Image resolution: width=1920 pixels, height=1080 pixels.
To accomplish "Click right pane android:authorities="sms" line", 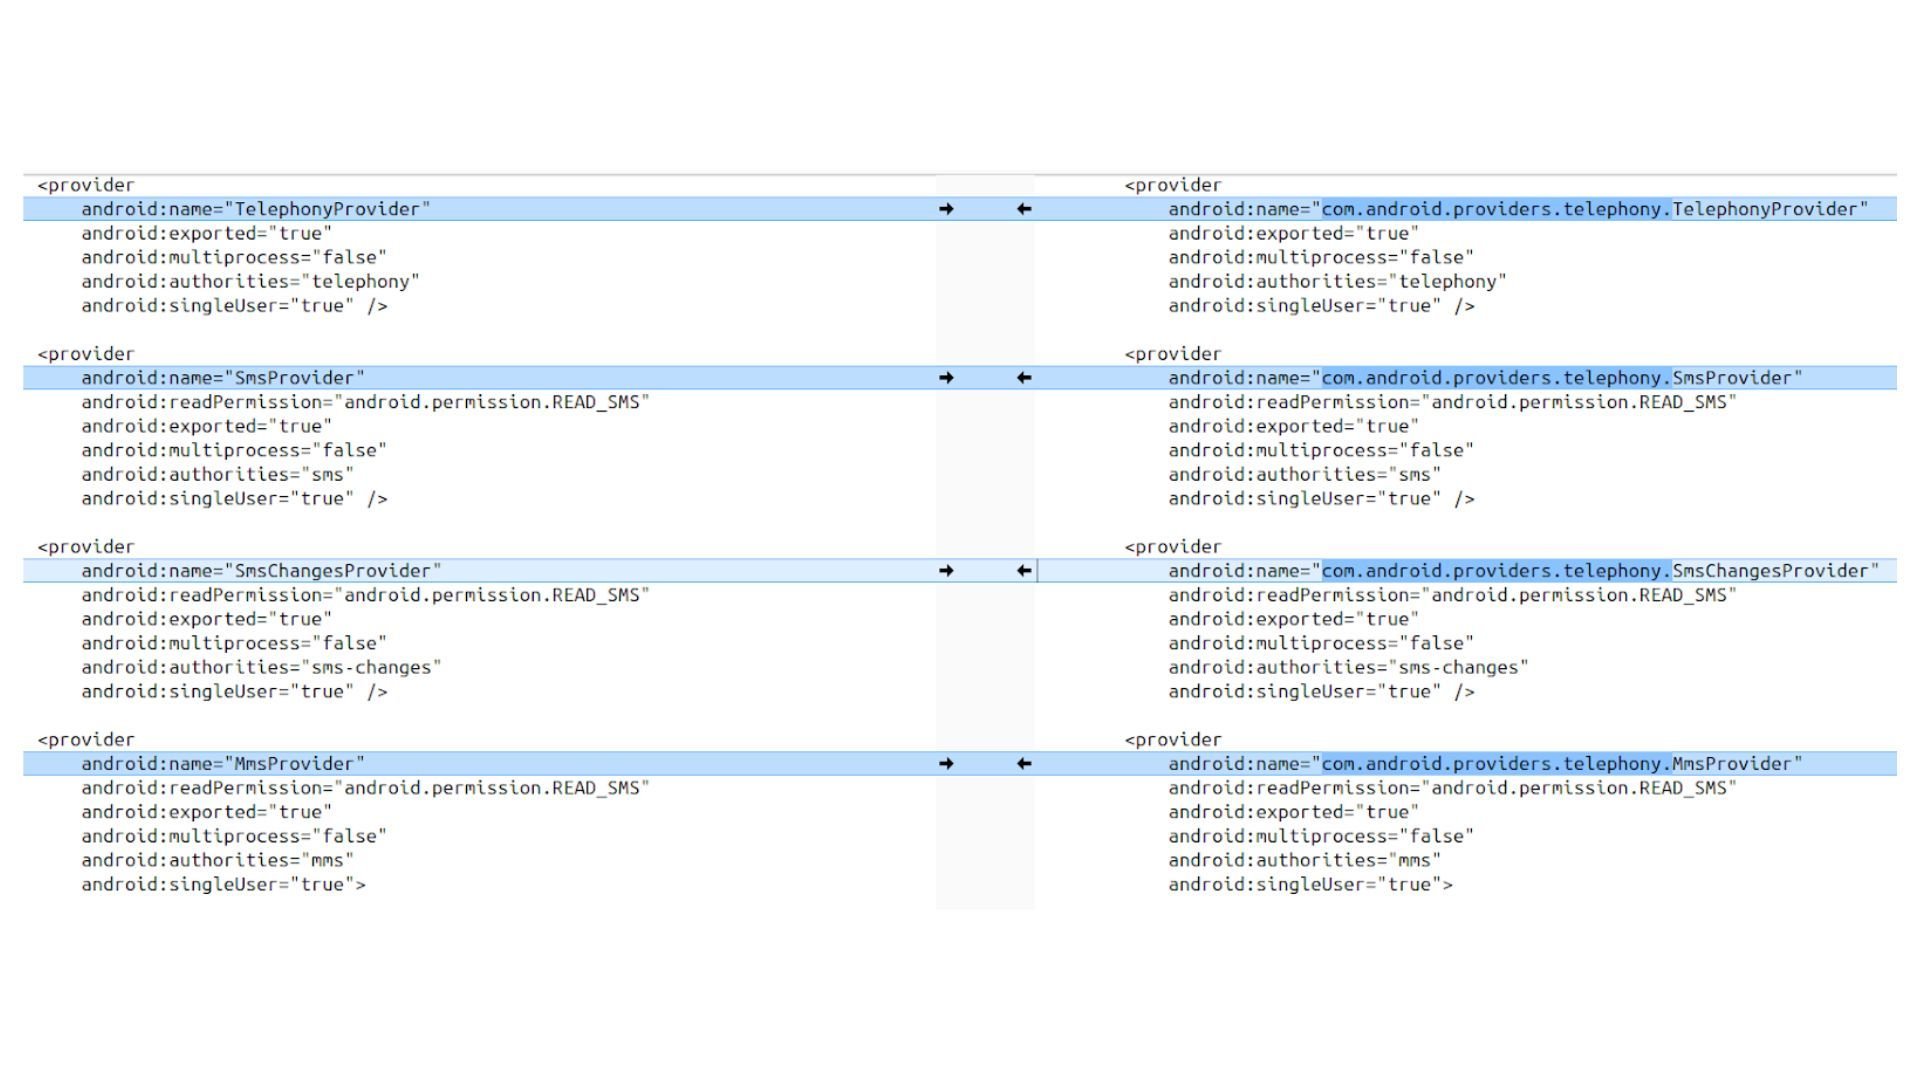I will click(1304, 475).
